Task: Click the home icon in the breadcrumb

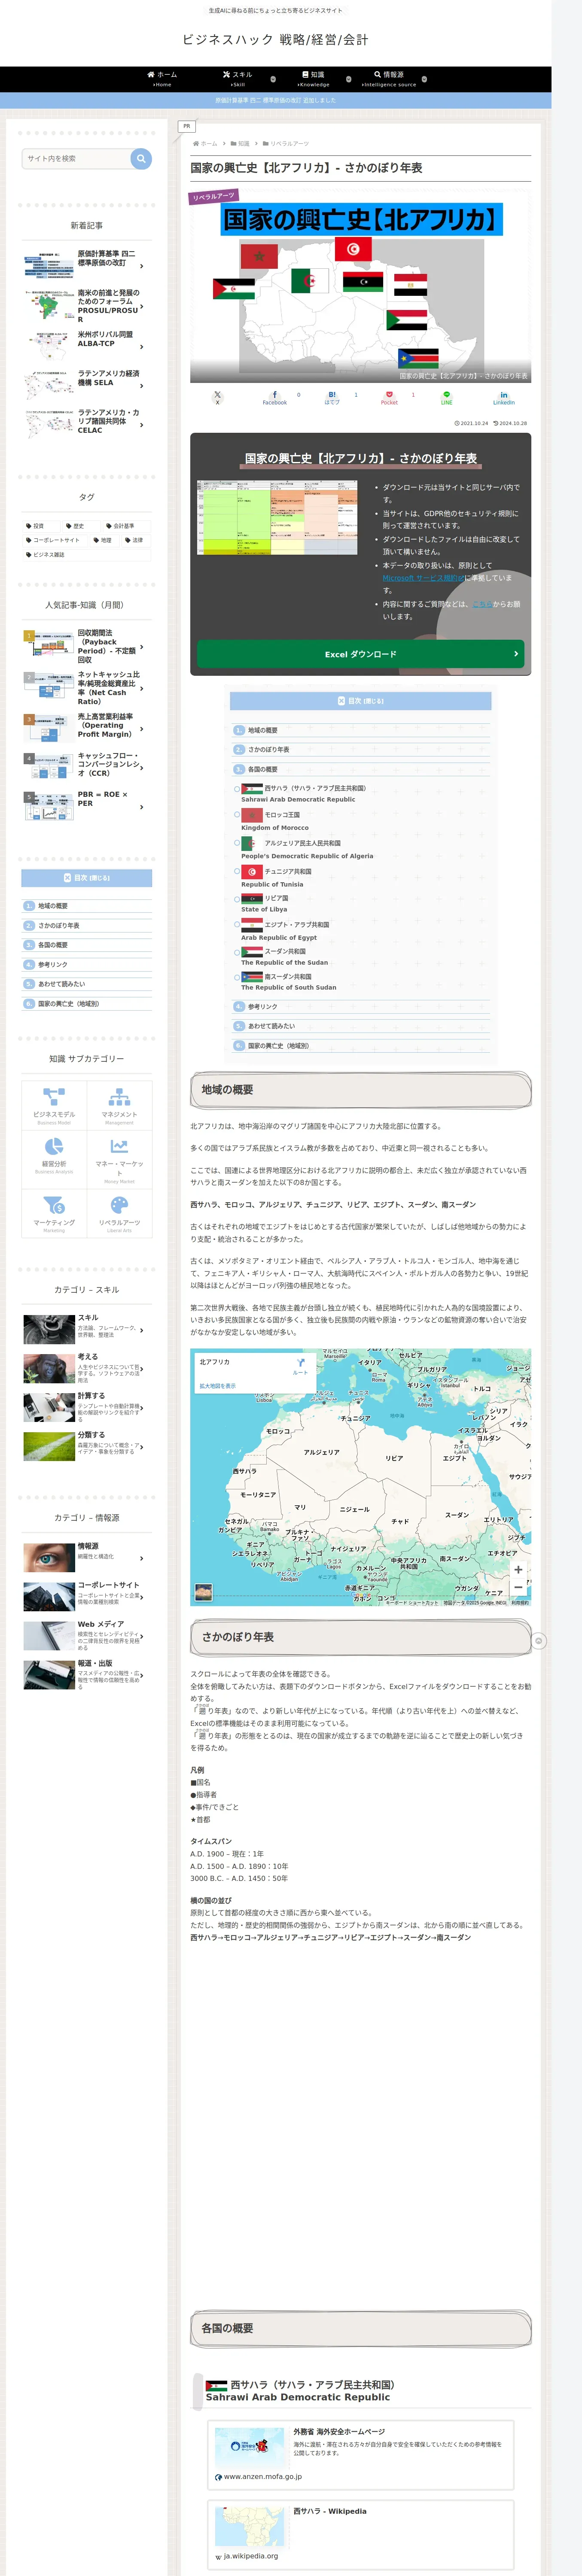Action: point(196,144)
